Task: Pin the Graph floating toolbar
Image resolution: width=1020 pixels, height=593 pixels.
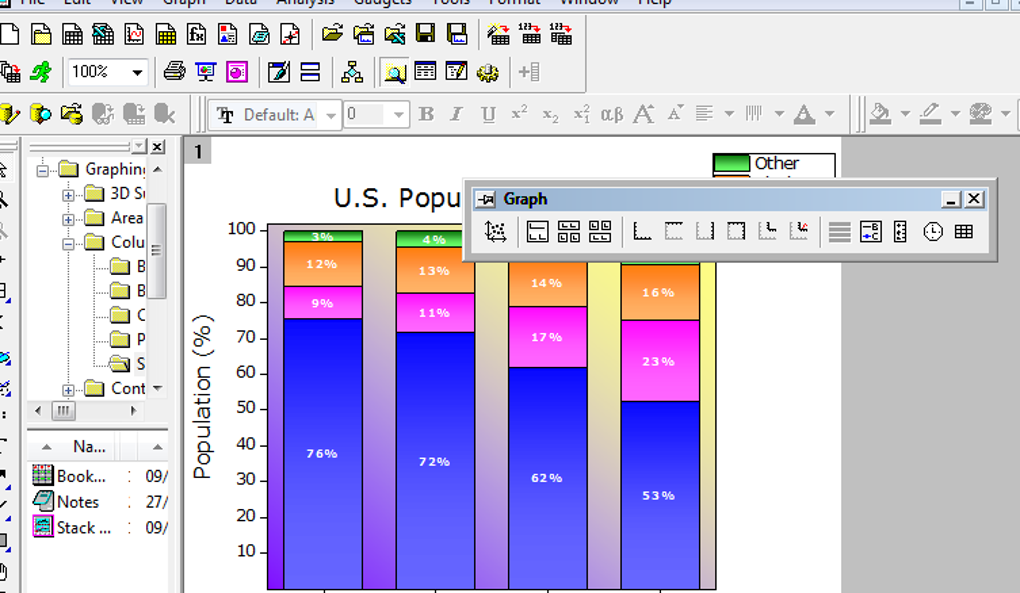Action: (485, 199)
